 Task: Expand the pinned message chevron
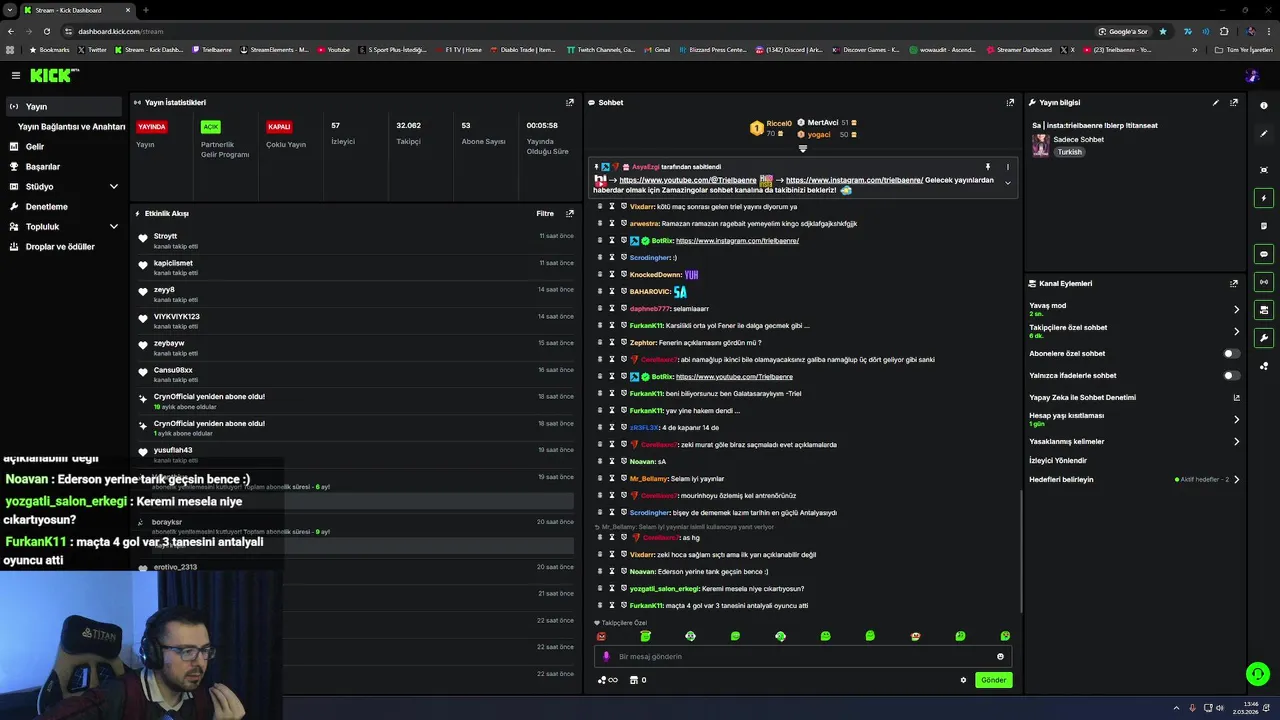(1007, 183)
